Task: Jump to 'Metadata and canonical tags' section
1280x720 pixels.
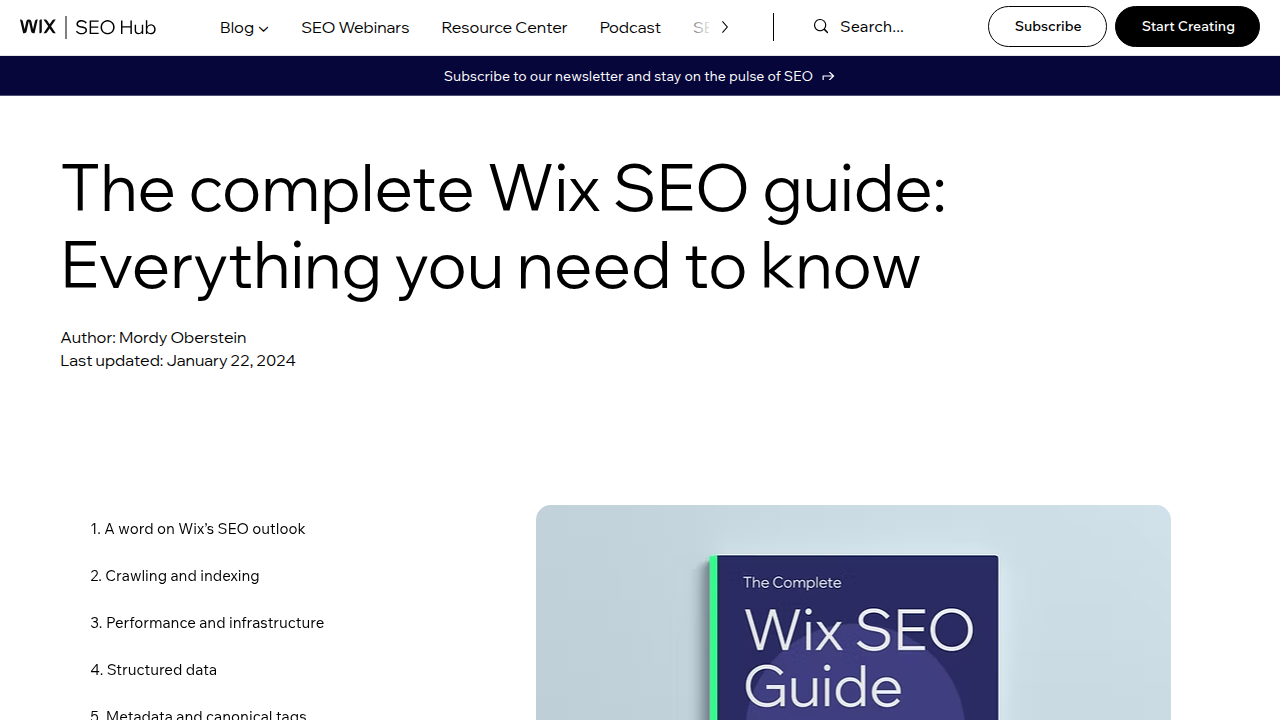Action: 198,713
